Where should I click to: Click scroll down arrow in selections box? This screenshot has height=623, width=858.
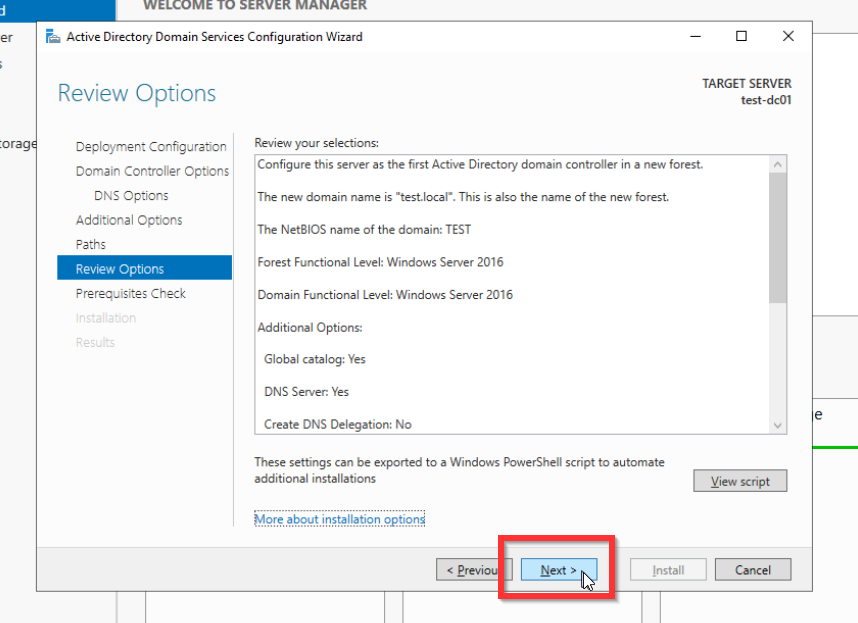coord(778,425)
